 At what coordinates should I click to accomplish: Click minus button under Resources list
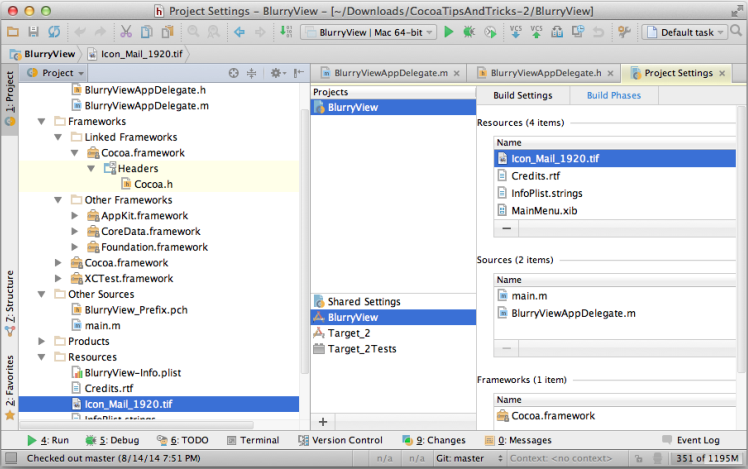(x=507, y=229)
